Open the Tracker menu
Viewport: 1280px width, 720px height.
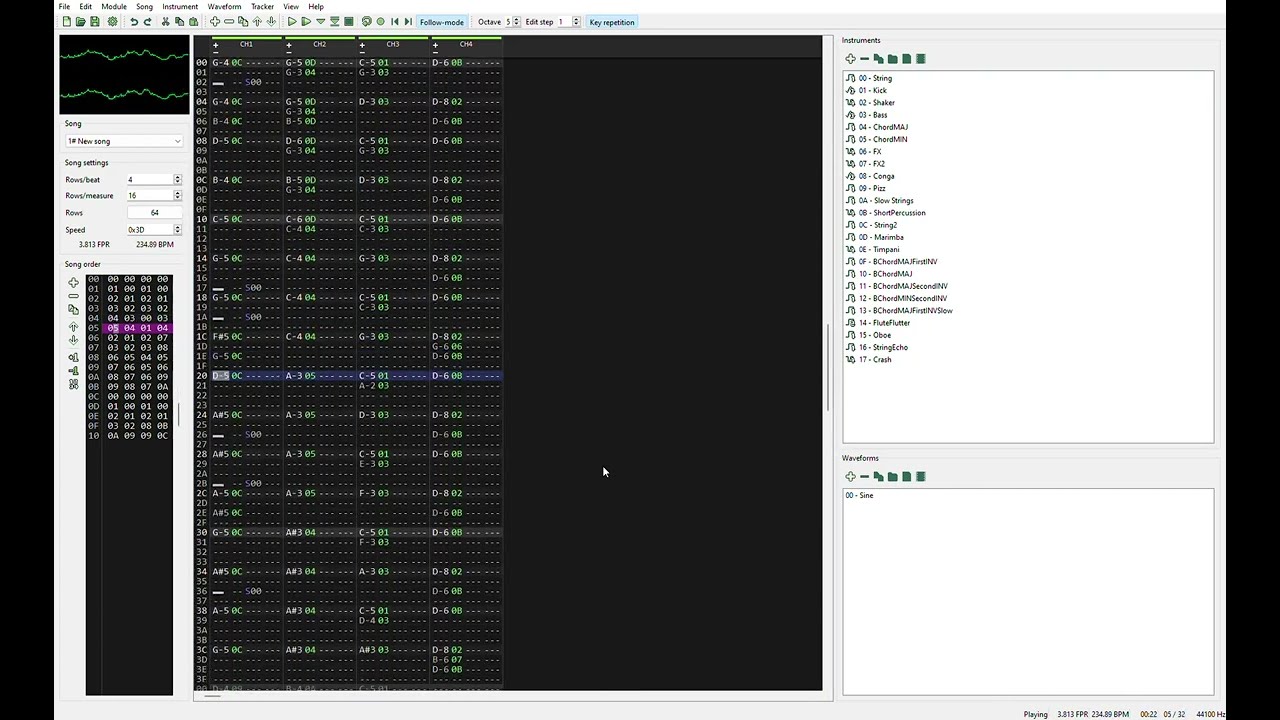(x=262, y=6)
